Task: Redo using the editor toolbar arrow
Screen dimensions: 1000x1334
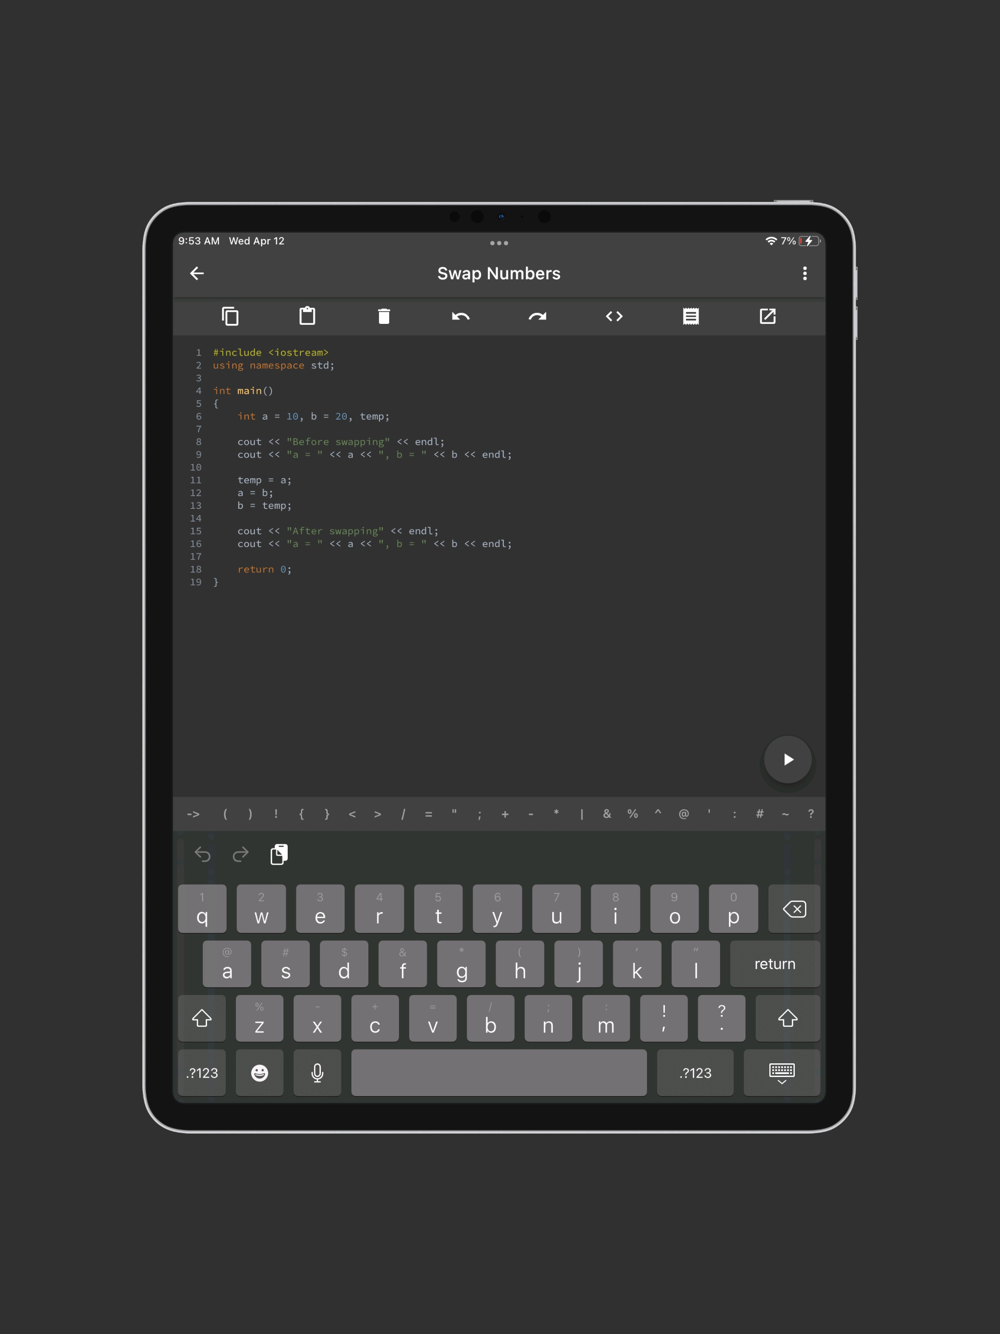Action: [537, 316]
